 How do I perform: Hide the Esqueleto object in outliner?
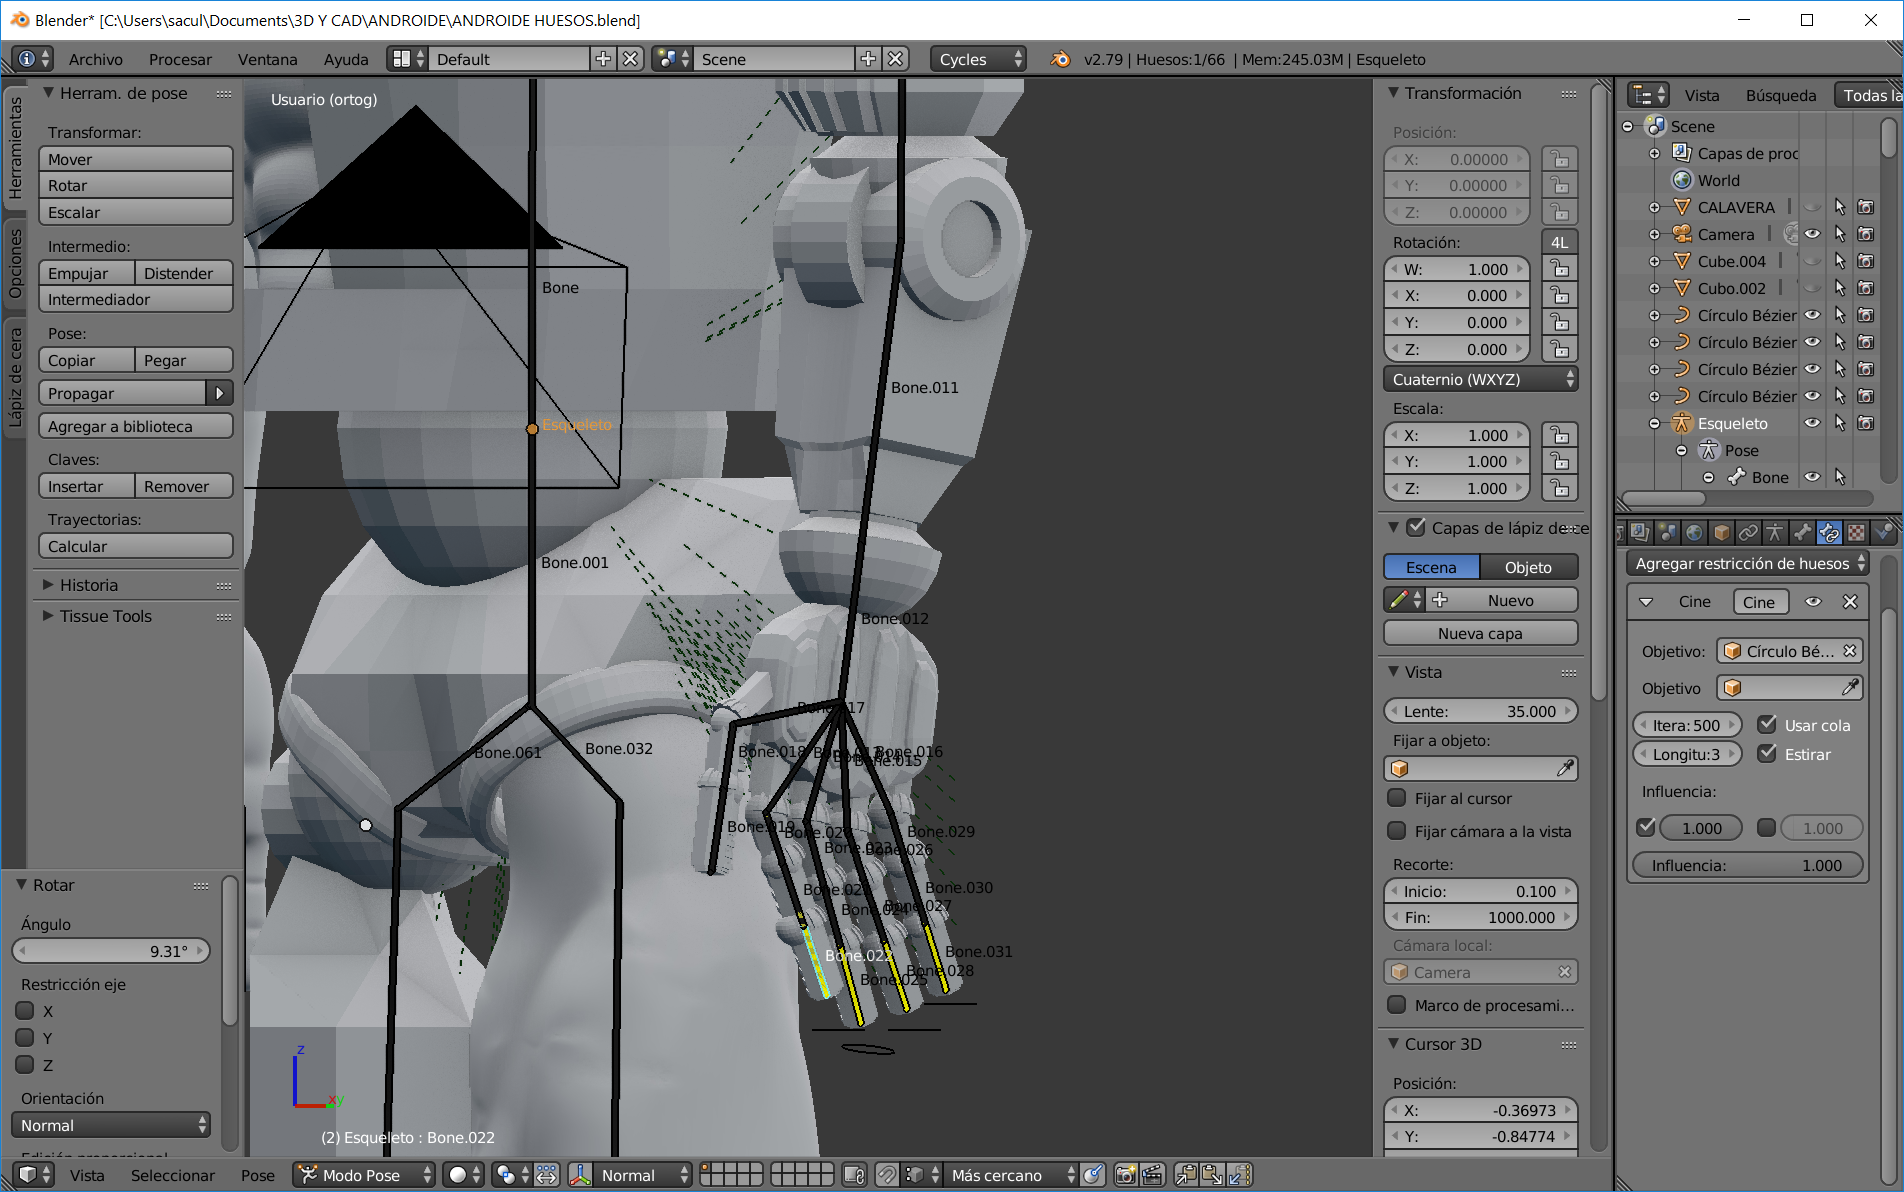coord(1812,423)
